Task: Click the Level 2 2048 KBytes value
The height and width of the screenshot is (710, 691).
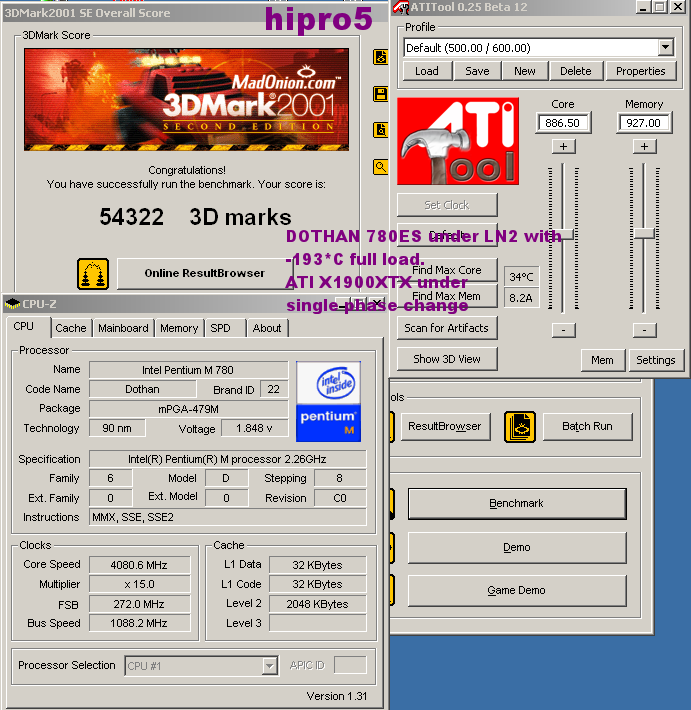Action: (x=317, y=604)
